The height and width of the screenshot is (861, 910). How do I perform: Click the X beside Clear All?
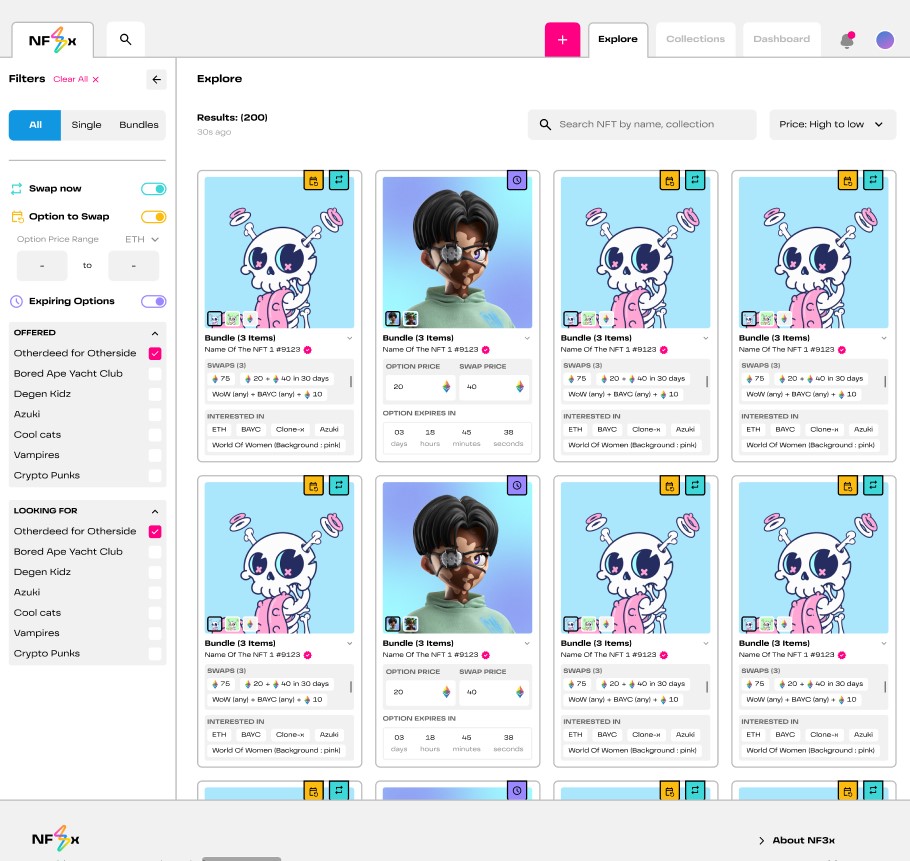(x=96, y=79)
